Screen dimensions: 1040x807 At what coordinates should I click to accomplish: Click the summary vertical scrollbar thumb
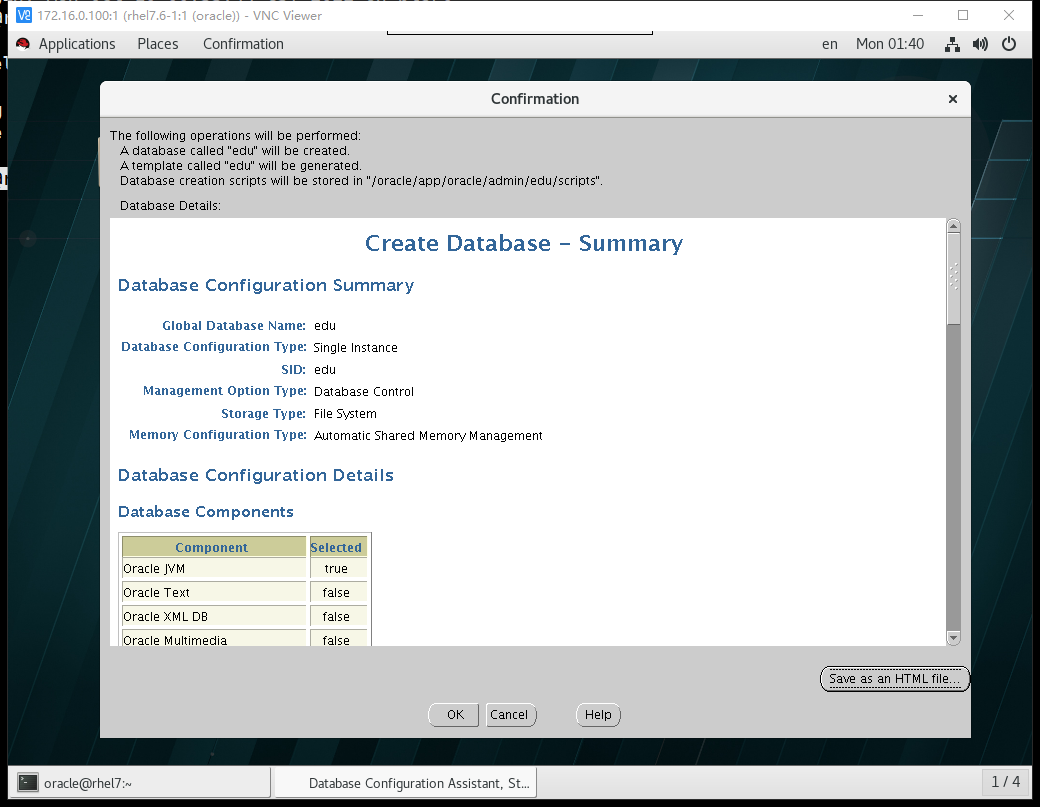click(954, 279)
